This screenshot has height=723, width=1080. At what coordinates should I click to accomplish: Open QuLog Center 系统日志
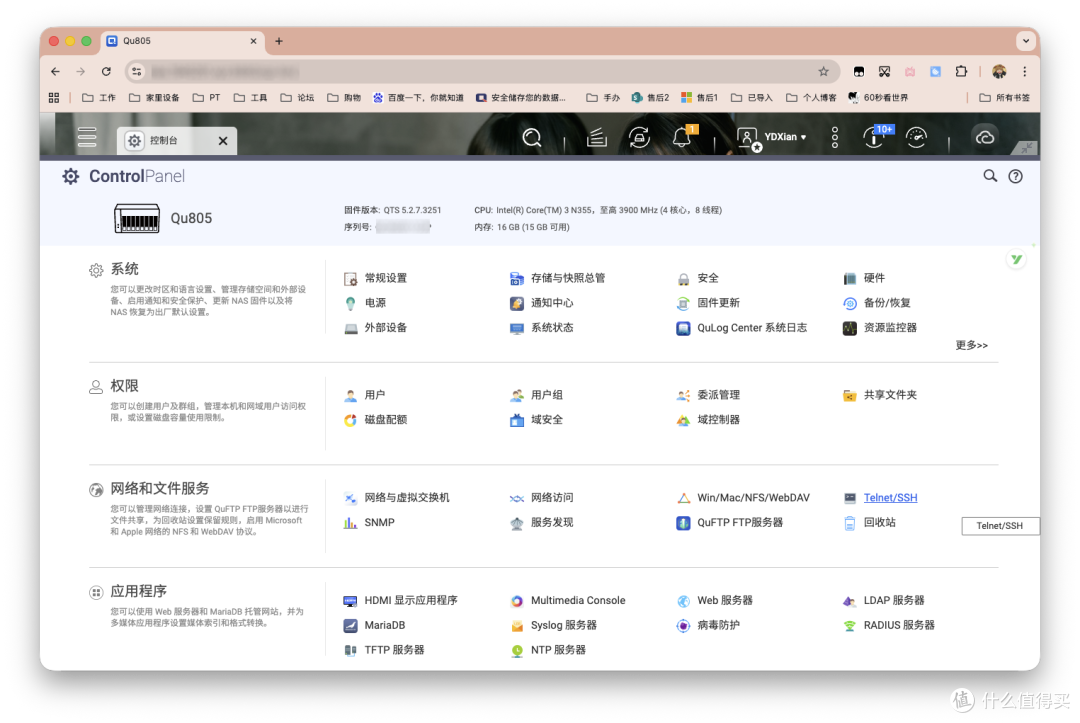coord(741,328)
